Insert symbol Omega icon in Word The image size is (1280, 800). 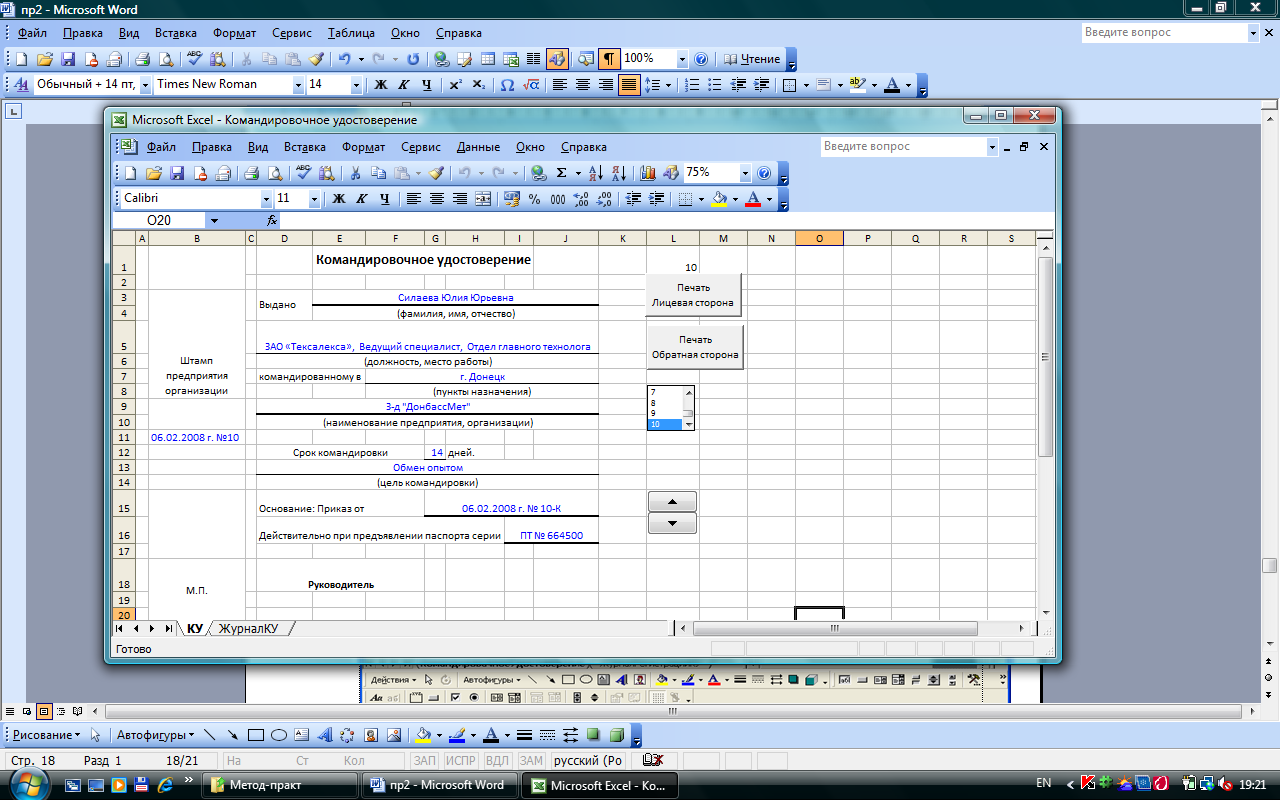[x=507, y=85]
